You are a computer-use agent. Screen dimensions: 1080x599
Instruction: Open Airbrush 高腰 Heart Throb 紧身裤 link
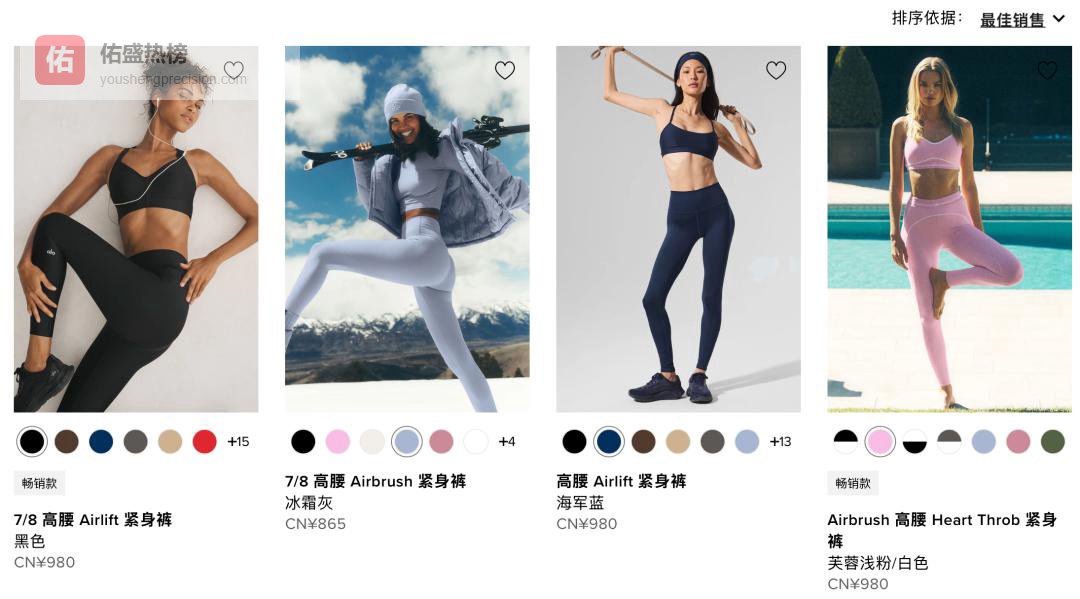(x=942, y=530)
